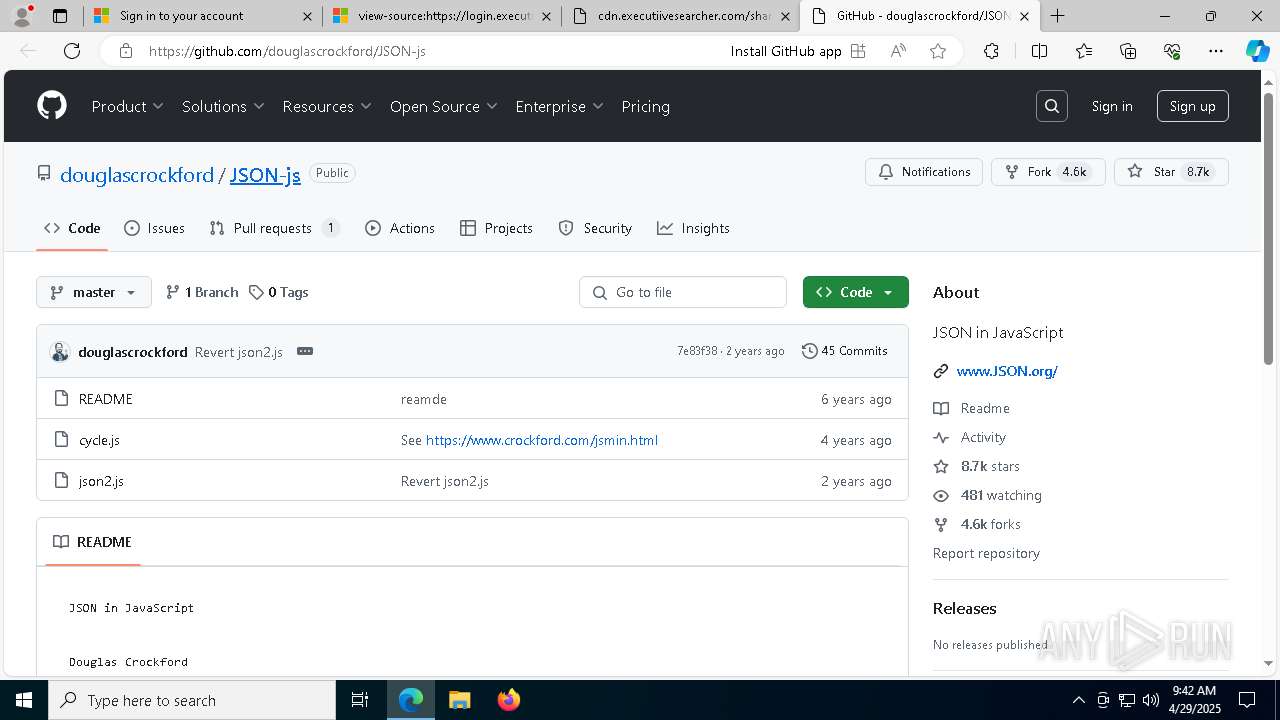Click the GitHub search magnifier button
The height and width of the screenshot is (720, 1280).
[x=1052, y=106]
